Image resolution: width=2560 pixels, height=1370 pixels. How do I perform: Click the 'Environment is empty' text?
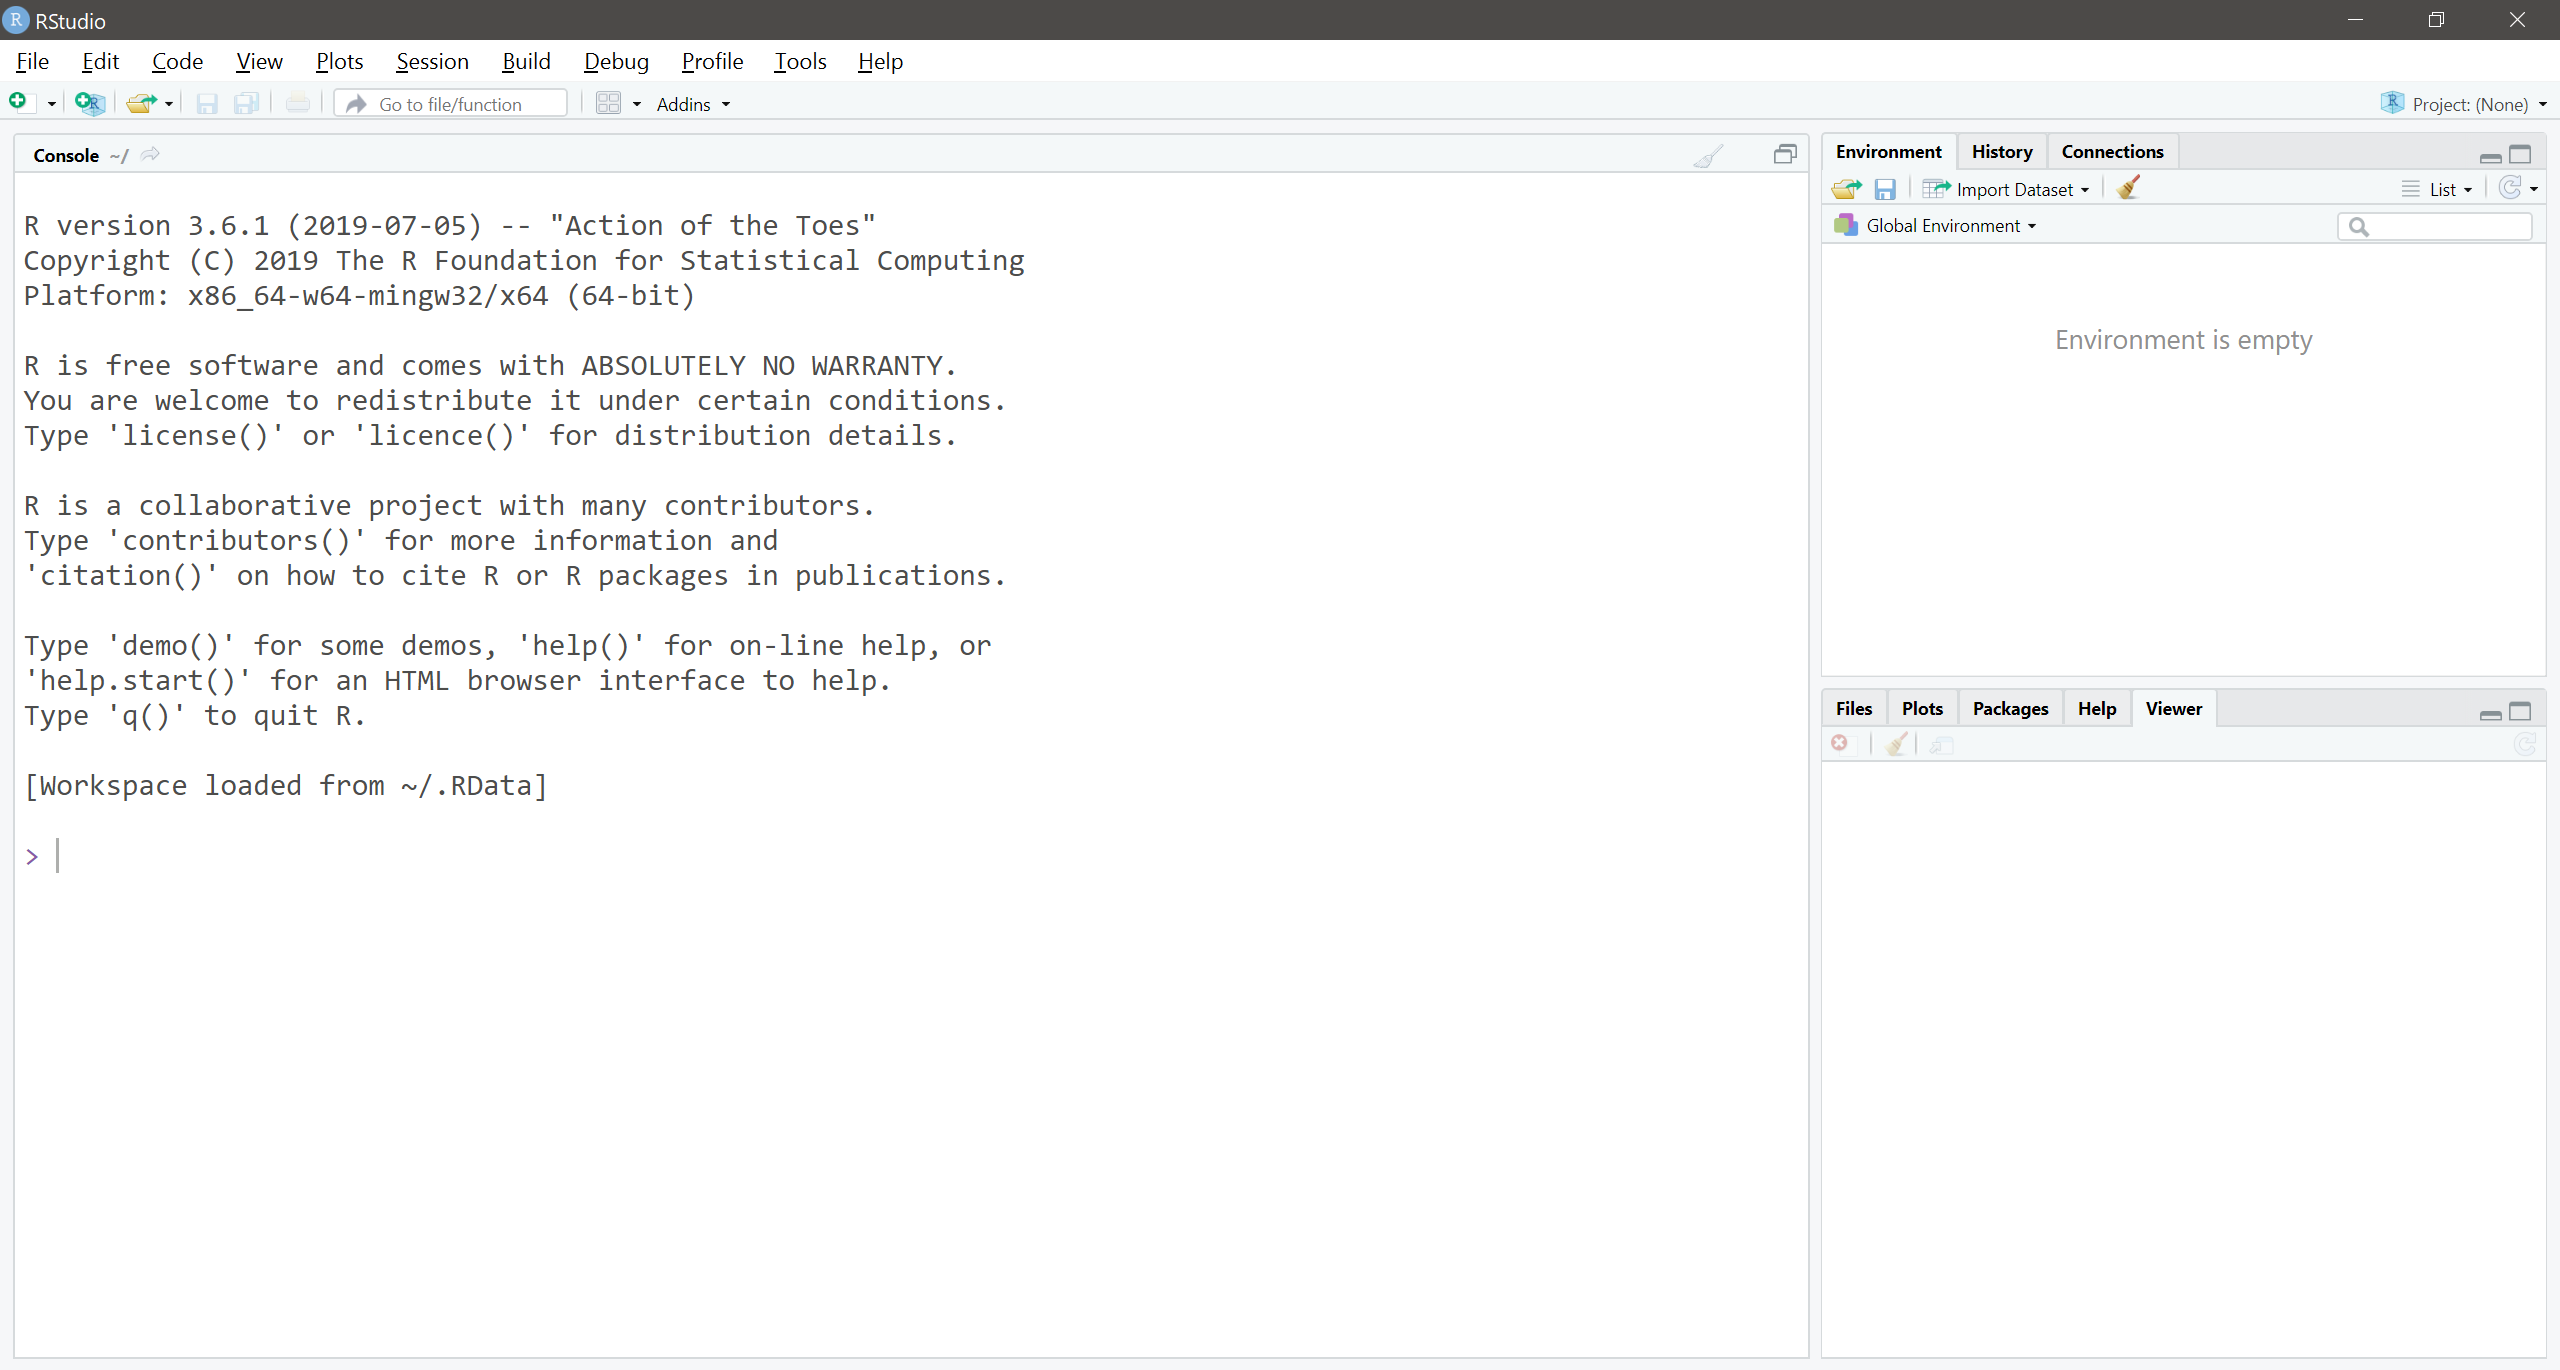pos(2184,341)
